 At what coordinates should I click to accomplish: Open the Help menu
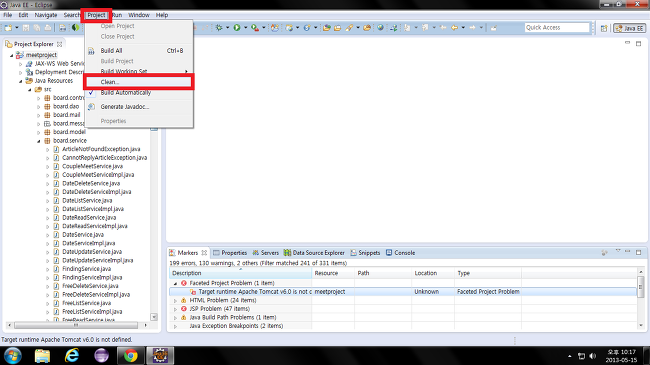(162, 15)
